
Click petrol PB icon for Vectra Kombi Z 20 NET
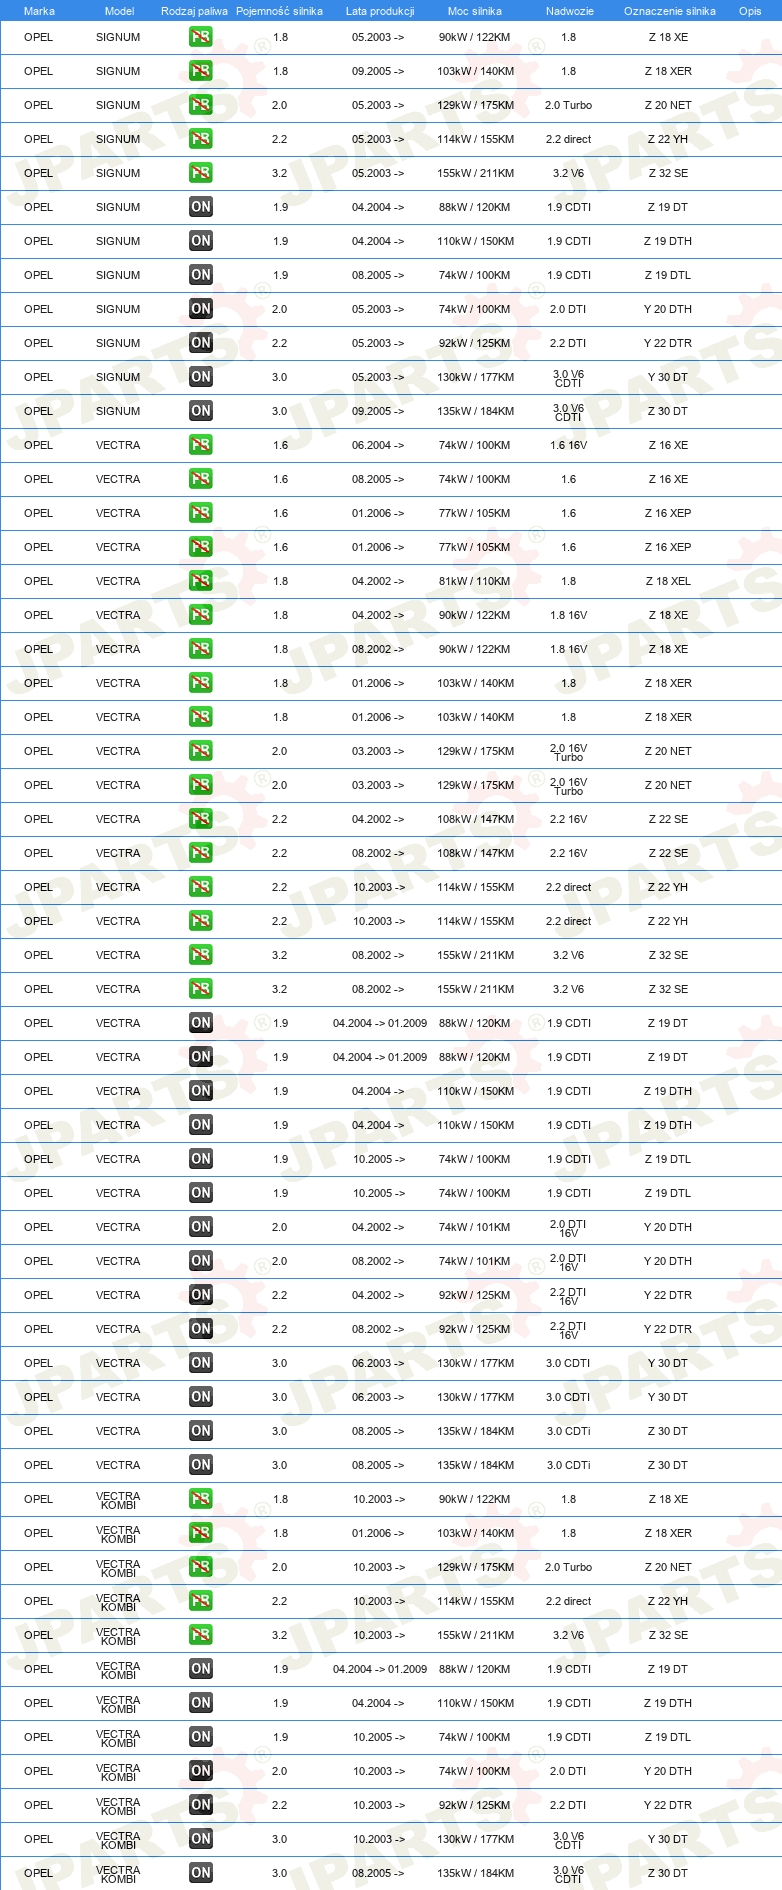pos(200,1567)
